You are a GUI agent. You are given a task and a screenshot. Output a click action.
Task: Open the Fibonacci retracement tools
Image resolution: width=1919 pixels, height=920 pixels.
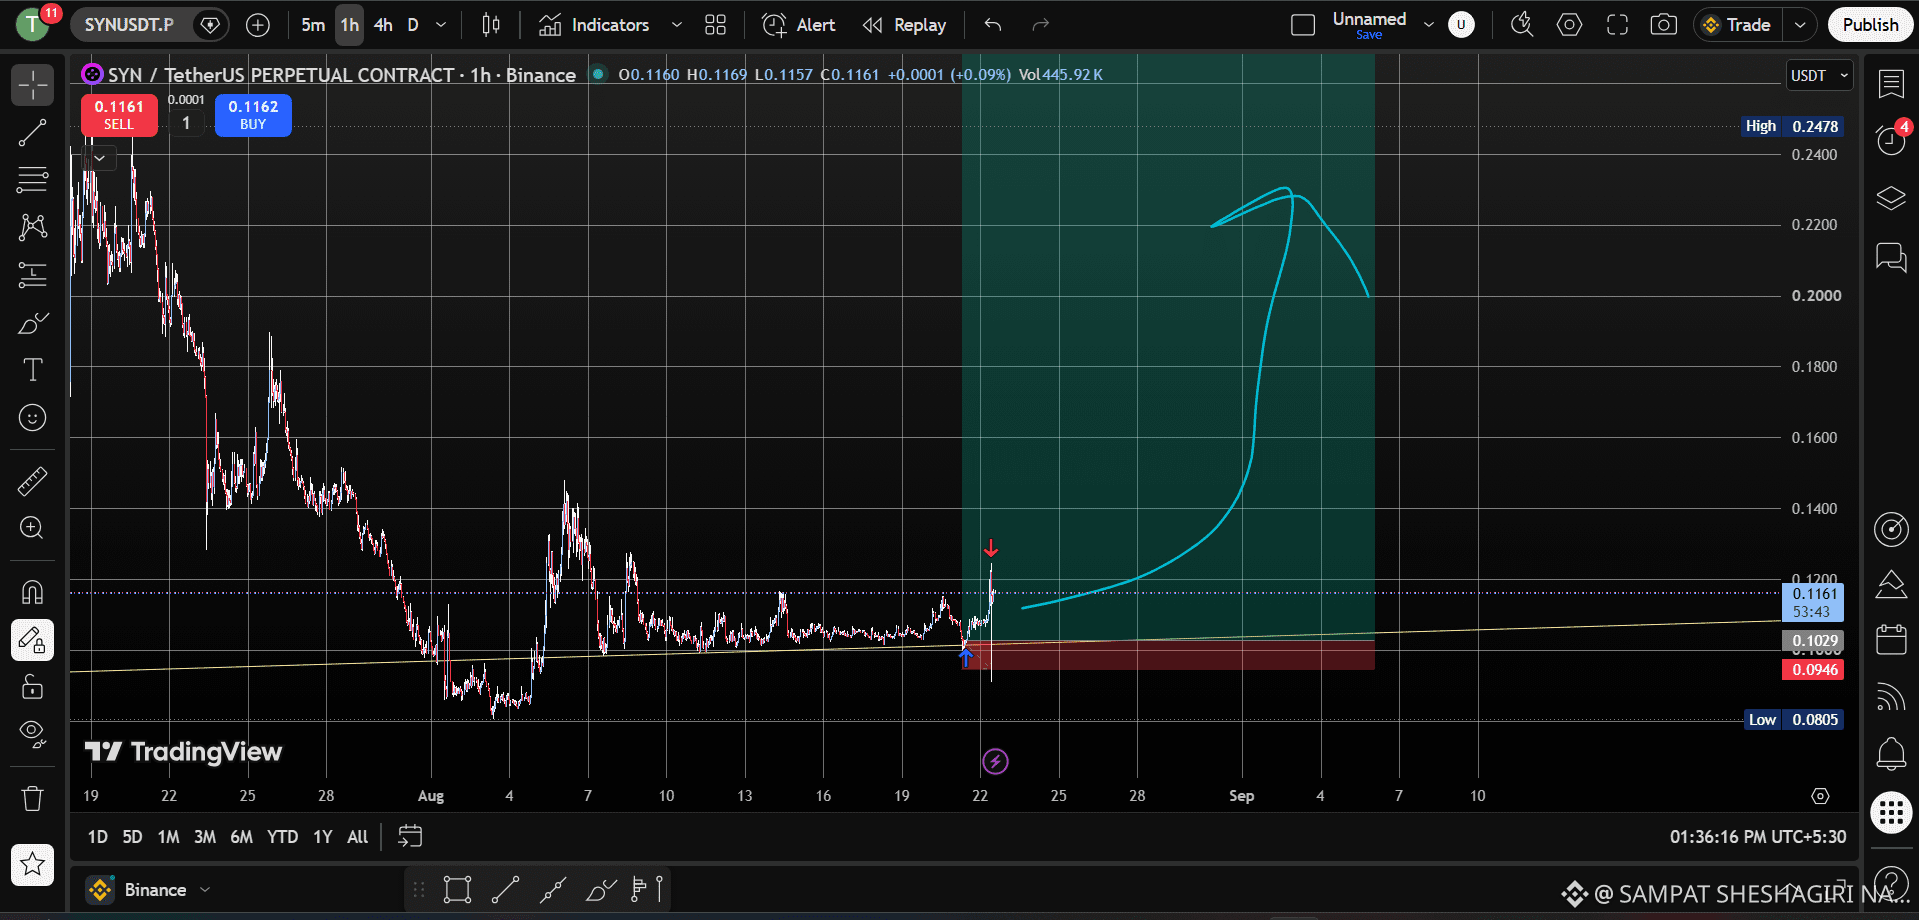[32, 180]
